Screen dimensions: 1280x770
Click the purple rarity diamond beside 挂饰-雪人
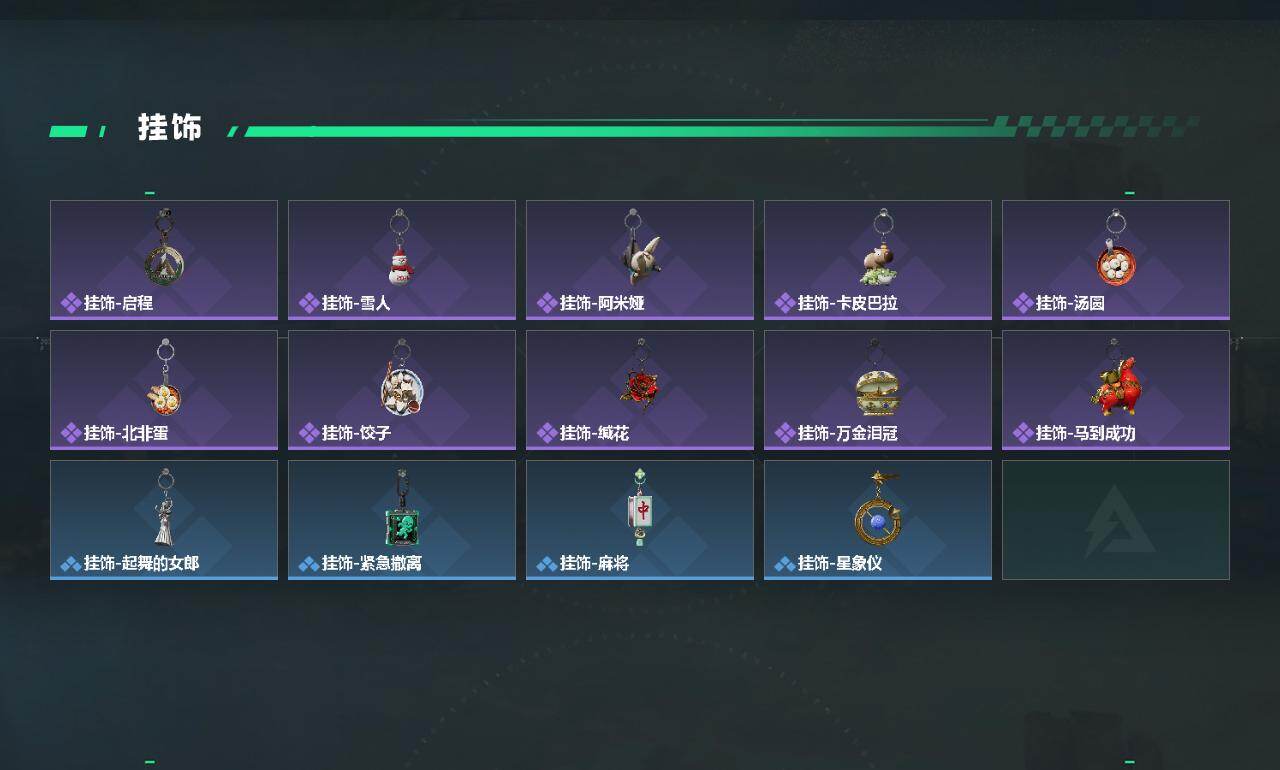point(309,303)
